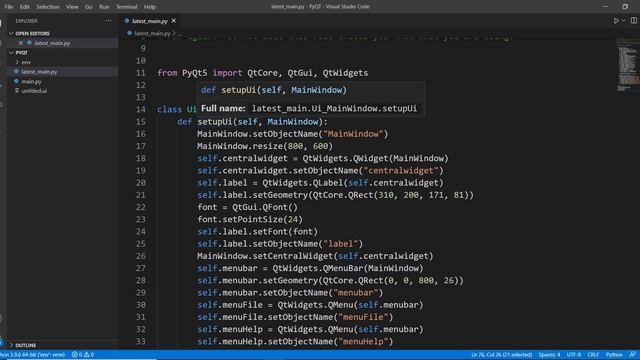Jump to a position in the code minimap
The image size is (640, 360).
(627, 64)
